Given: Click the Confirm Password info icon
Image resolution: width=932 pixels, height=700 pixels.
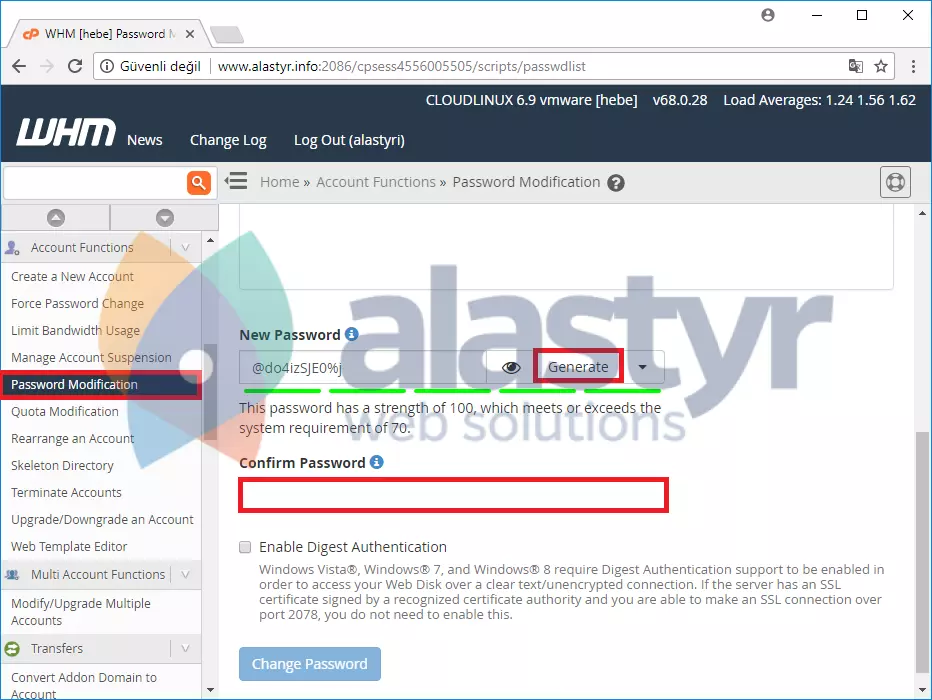Looking at the screenshot, I should [377, 462].
